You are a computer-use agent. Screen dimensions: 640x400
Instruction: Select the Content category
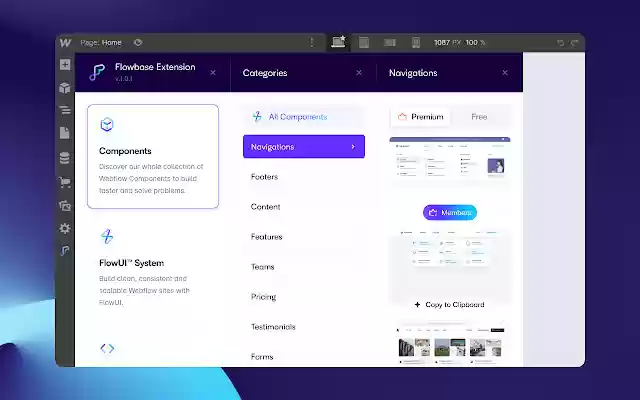[x=265, y=207]
